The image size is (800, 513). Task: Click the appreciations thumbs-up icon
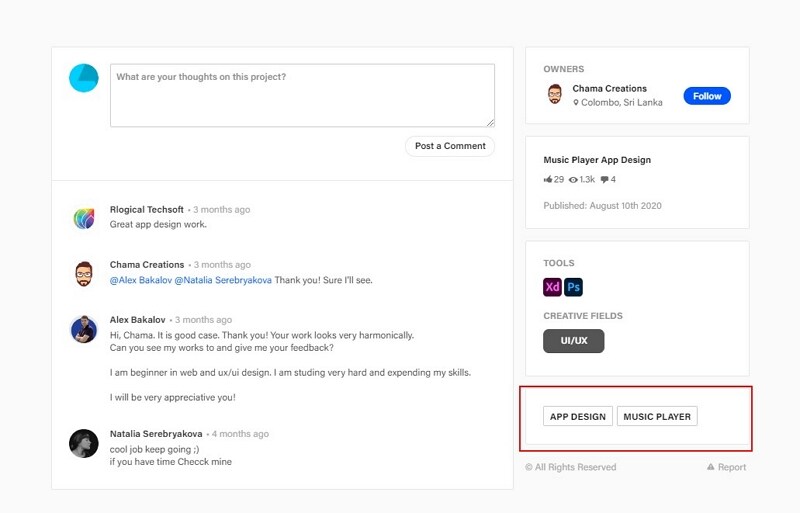coord(548,180)
